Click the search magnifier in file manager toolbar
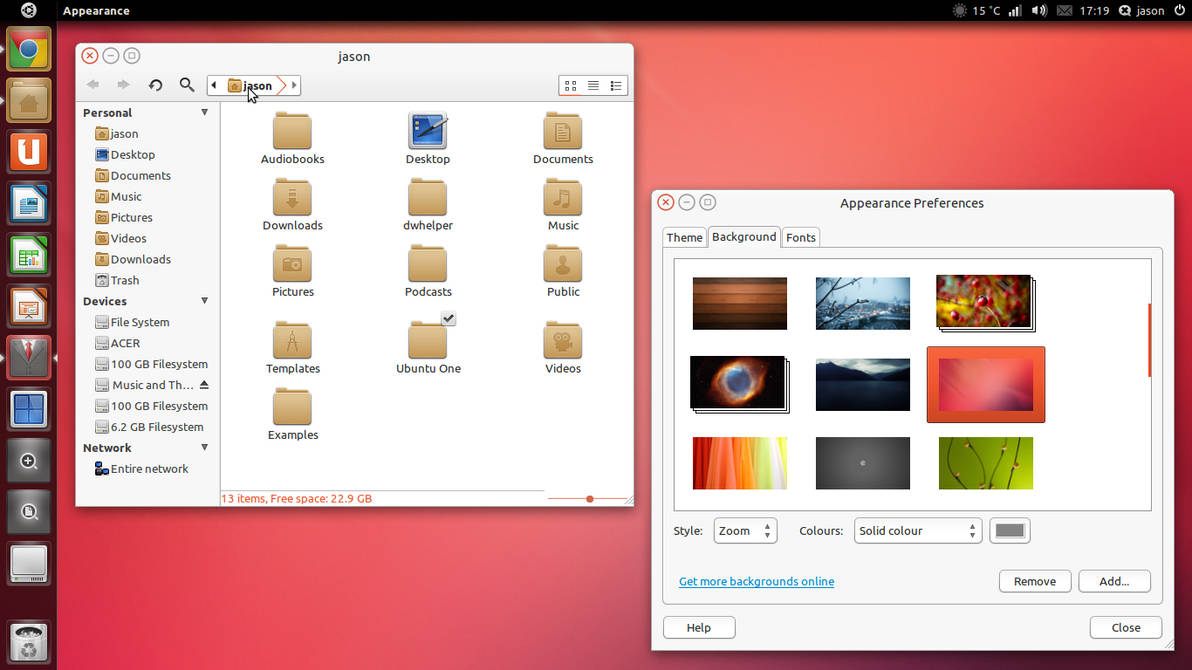 (187, 85)
